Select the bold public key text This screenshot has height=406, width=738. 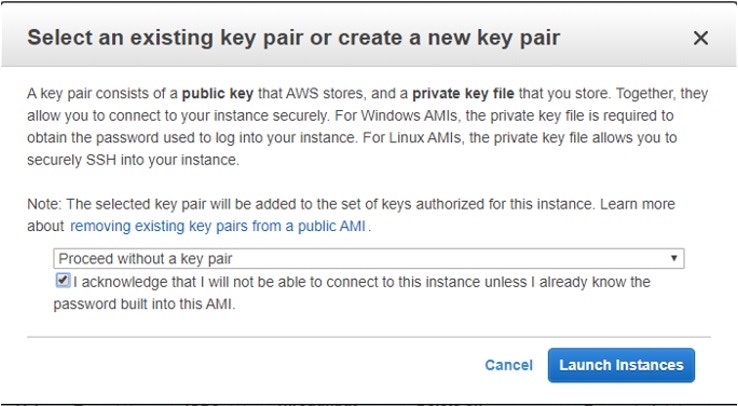tap(218, 94)
